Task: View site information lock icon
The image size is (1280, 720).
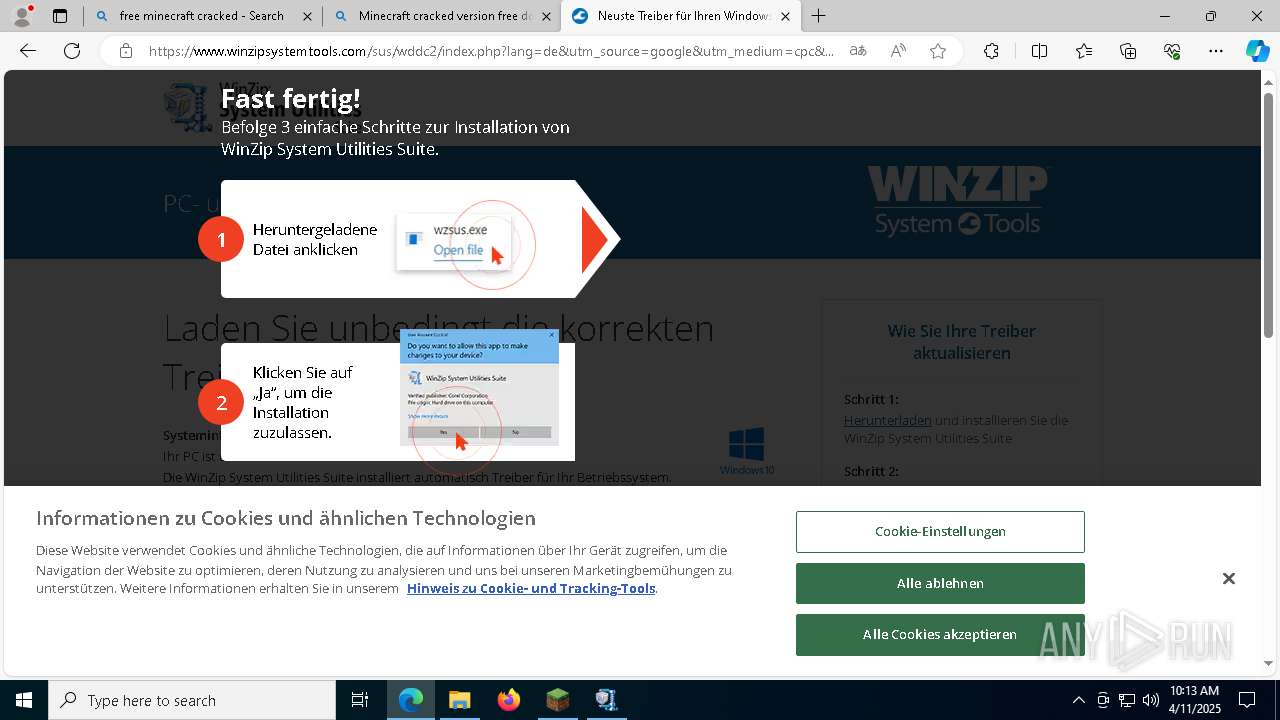Action: pyautogui.click(x=125, y=51)
